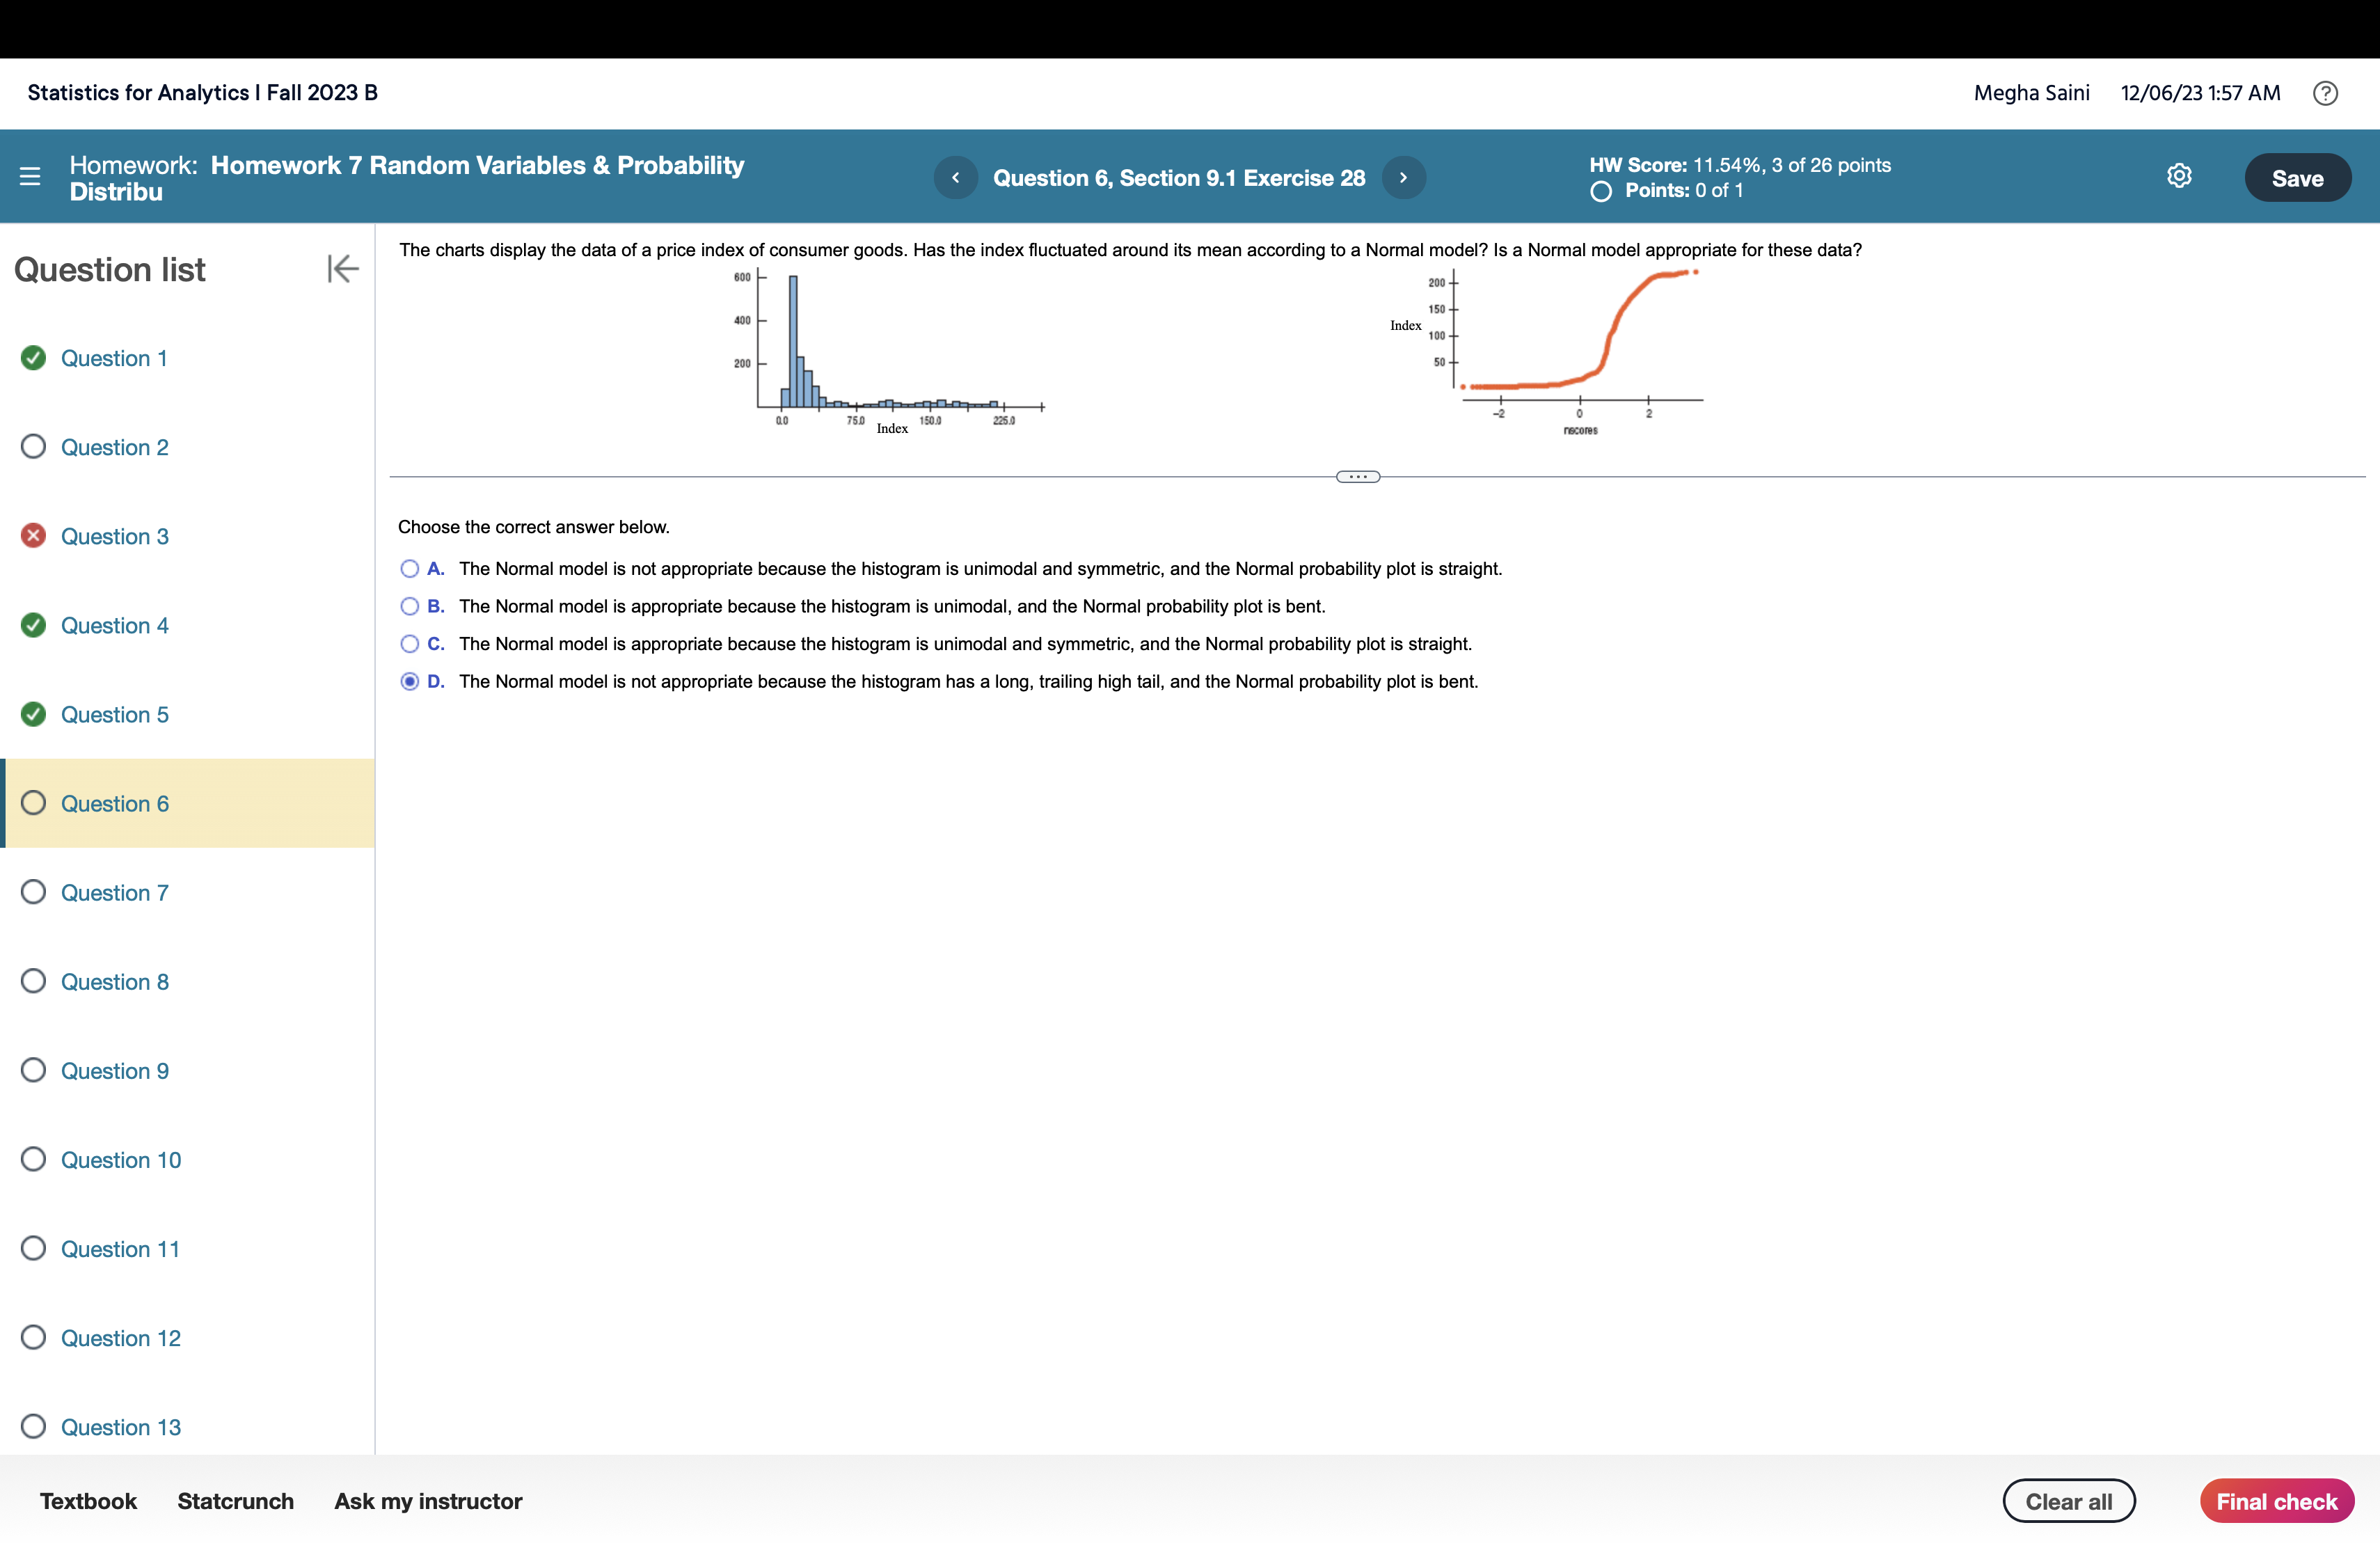Viewport: 2380px width, 1548px height.
Task: Open Question 8 in the list
Action: tap(115, 982)
